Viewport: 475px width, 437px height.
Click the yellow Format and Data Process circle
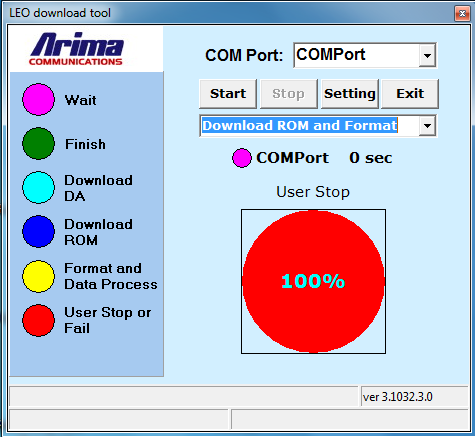[38, 276]
